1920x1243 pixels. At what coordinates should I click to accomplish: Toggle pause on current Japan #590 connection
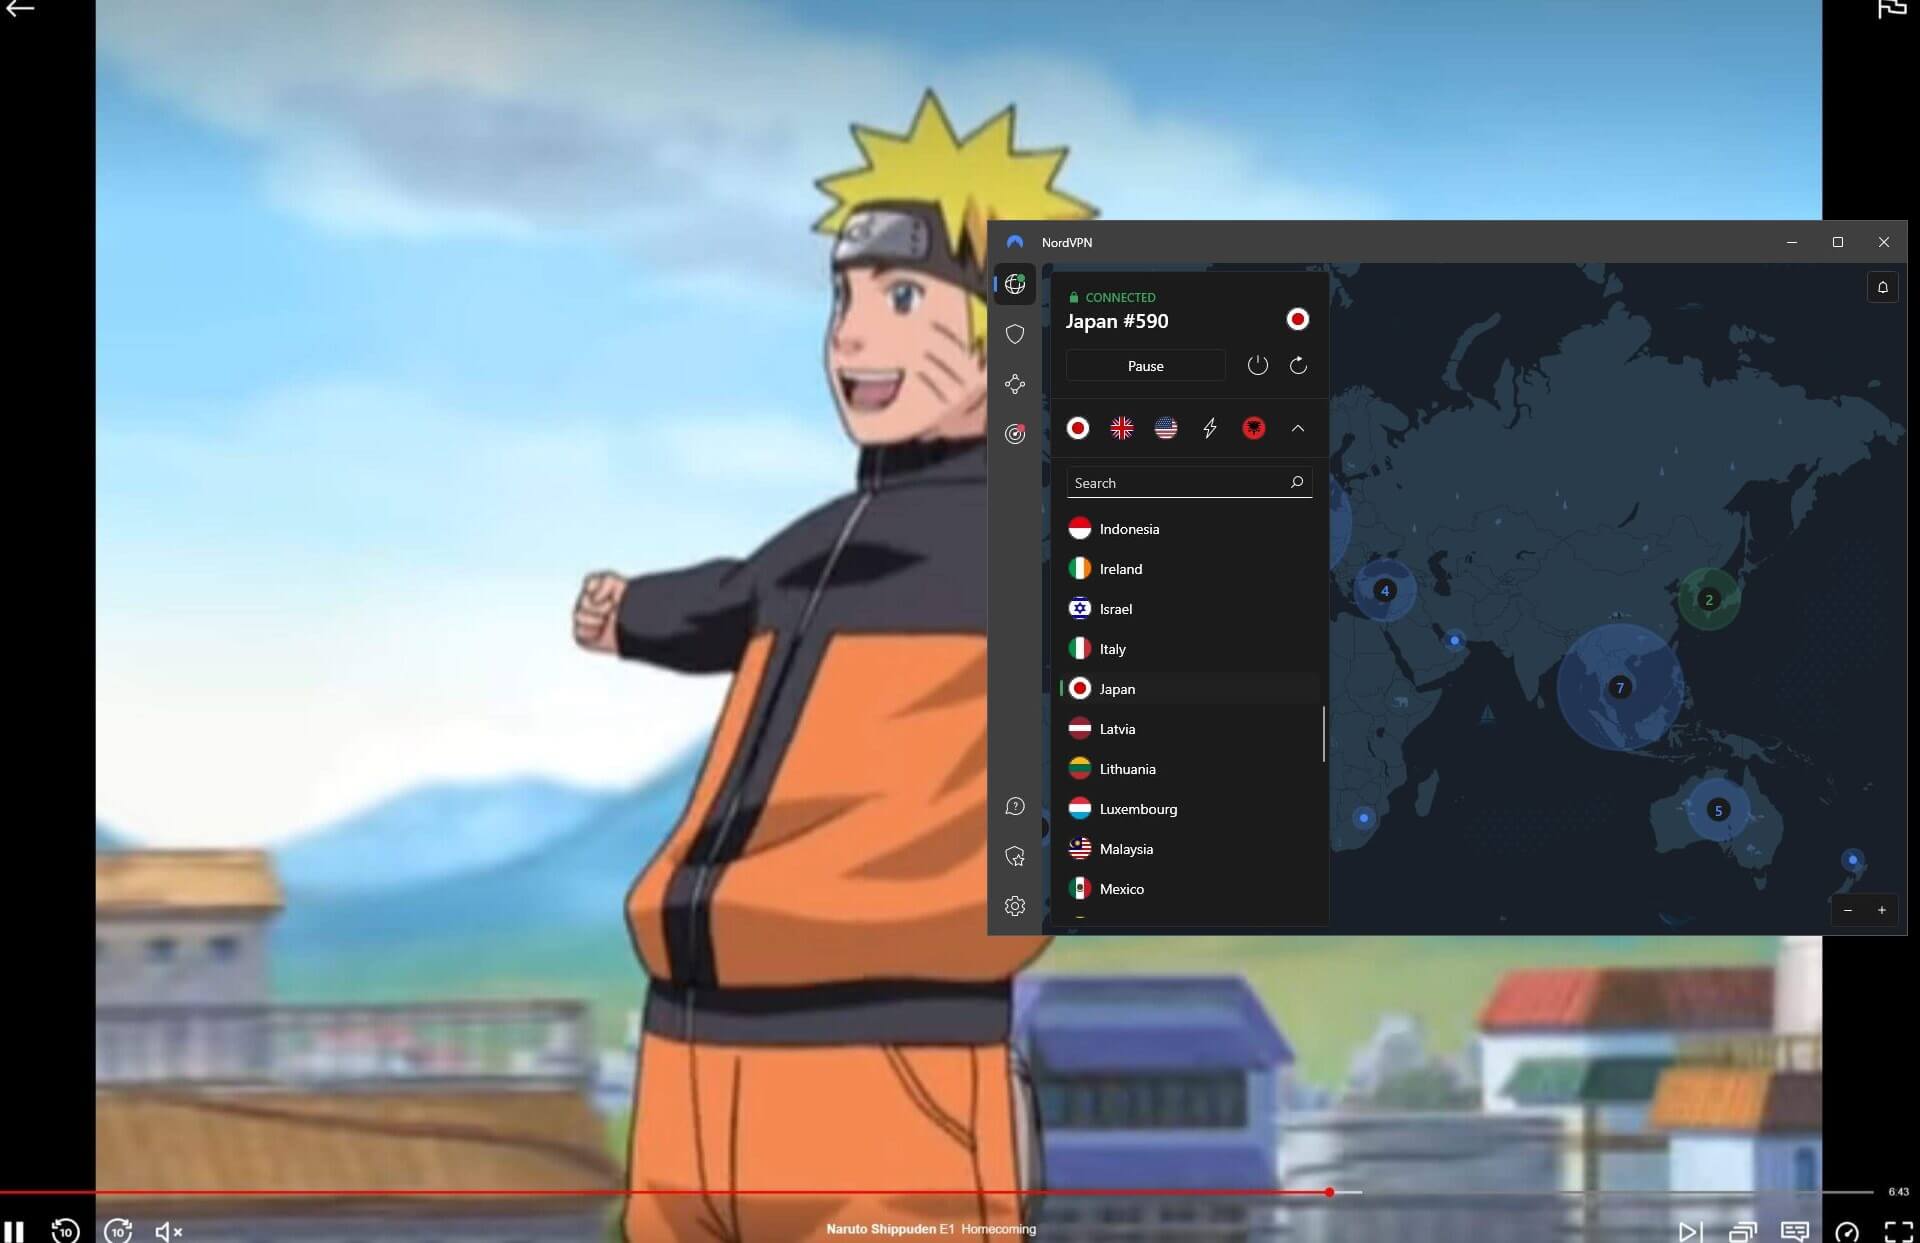[1146, 365]
